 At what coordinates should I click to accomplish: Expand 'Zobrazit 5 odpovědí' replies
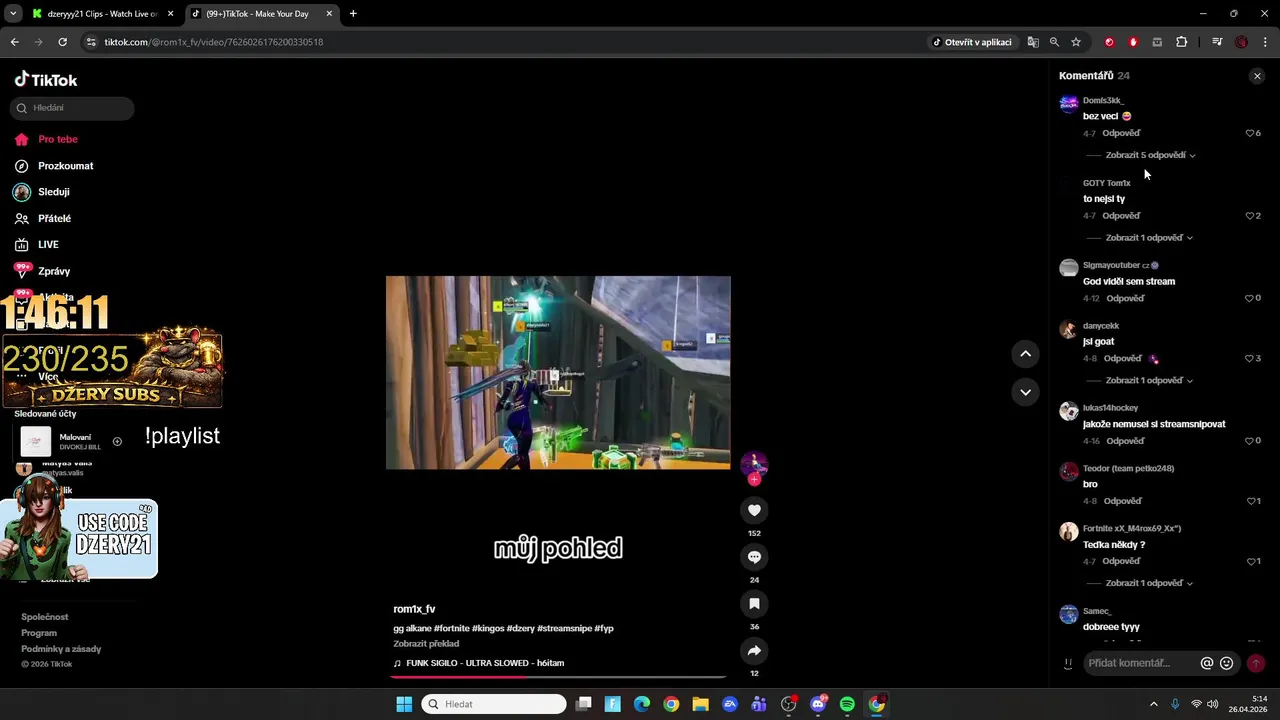tap(1150, 155)
